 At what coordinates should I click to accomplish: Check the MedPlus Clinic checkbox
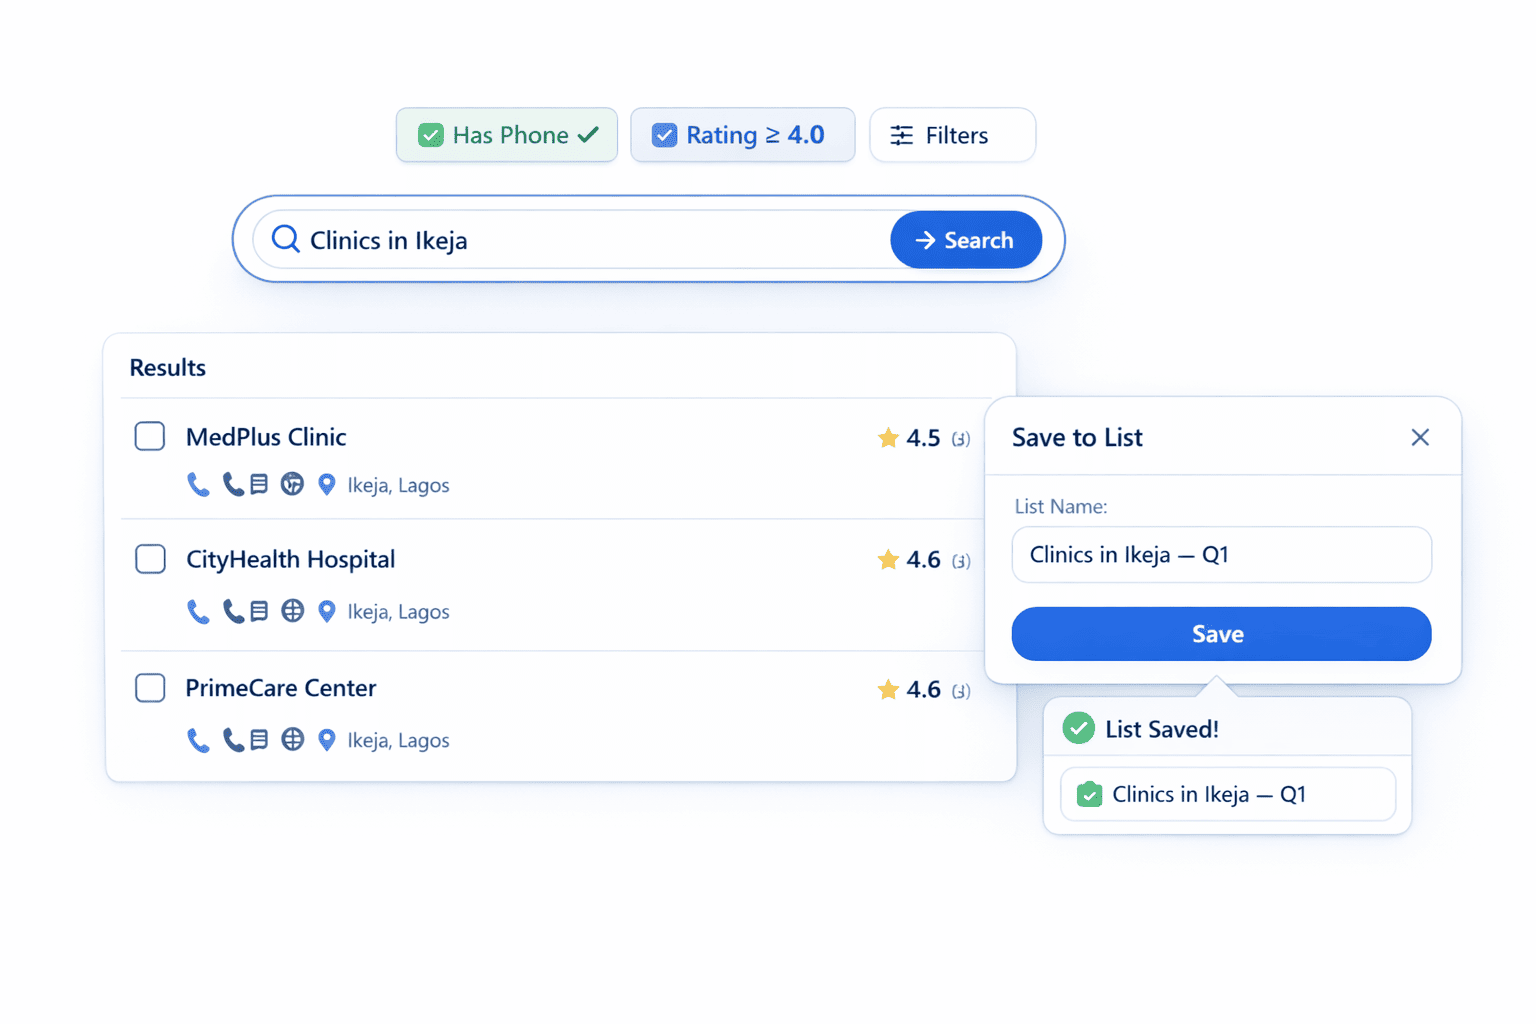(149, 436)
